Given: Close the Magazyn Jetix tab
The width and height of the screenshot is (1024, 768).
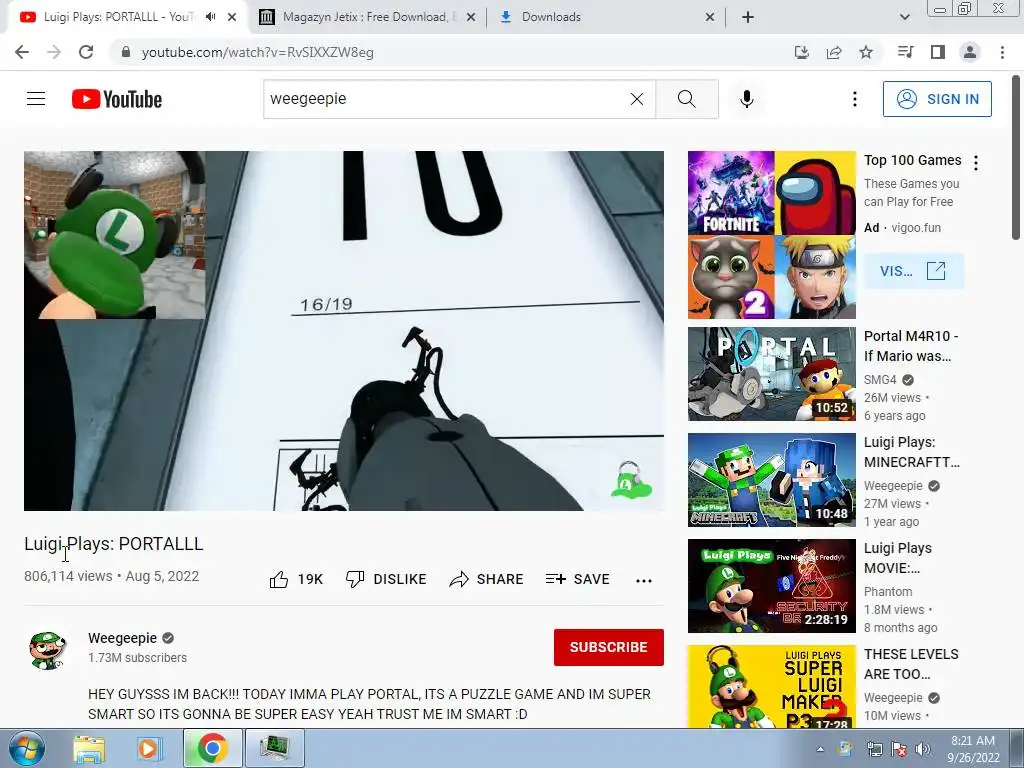Looking at the screenshot, I should (x=471, y=17).
